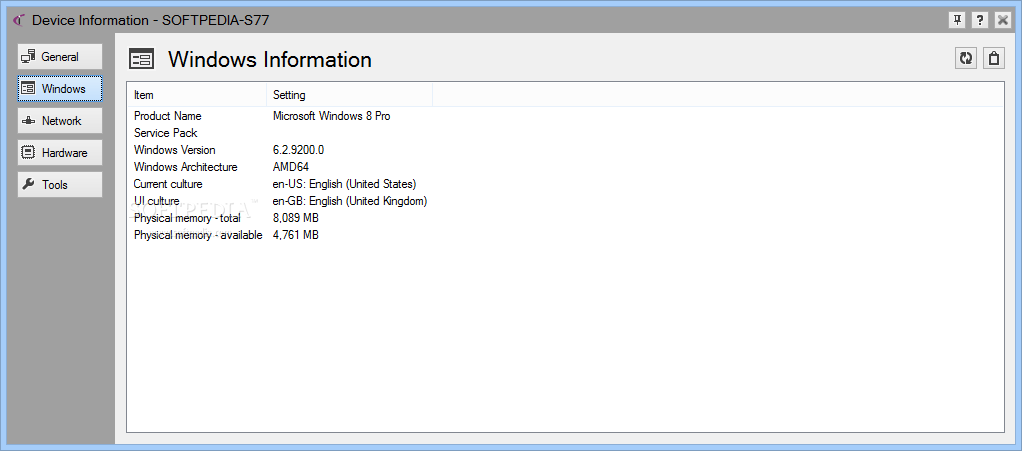
Task: Select the Current culture row
Action: click(x=280, y=184)
